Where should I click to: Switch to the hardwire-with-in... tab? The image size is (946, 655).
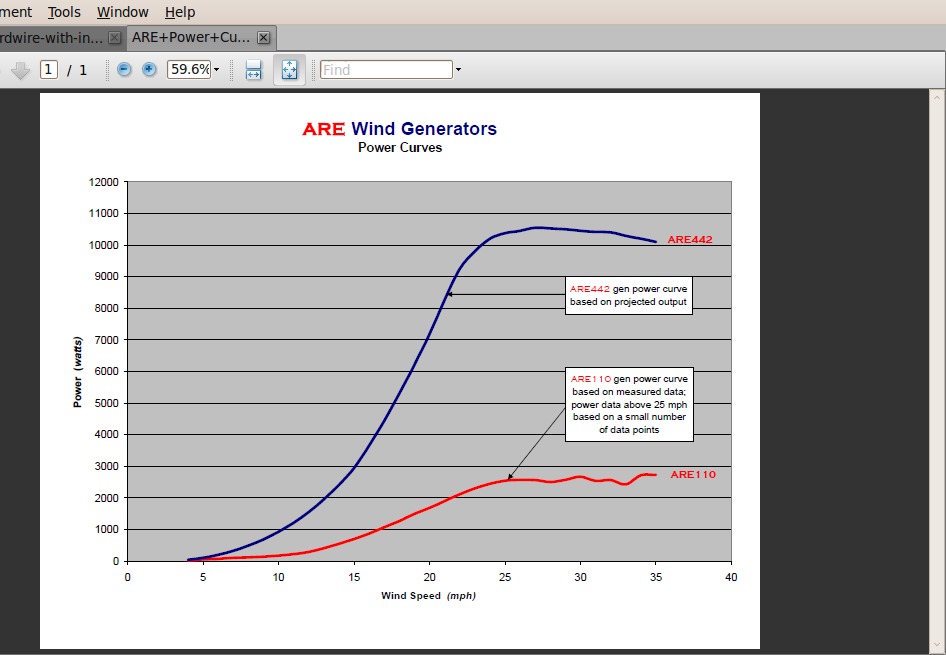(x=50, y=38)
